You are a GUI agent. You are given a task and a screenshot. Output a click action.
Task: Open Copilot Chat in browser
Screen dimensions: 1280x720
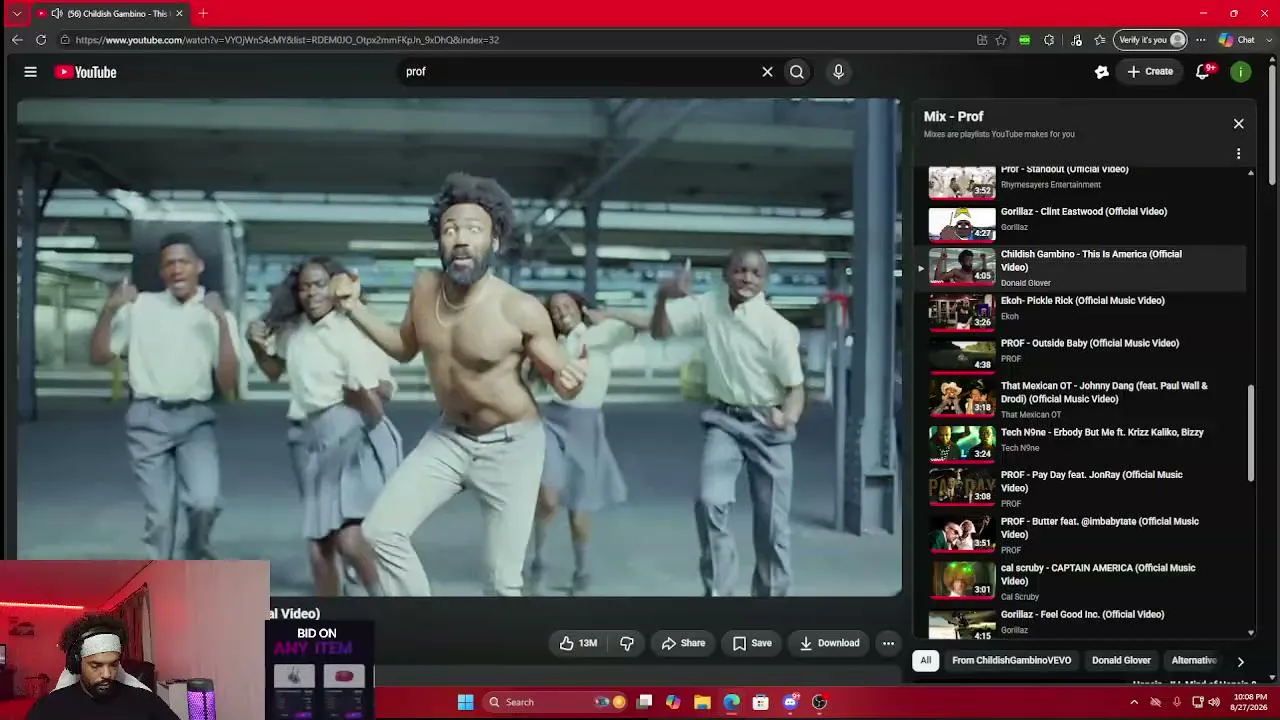tap(1237, 40)
